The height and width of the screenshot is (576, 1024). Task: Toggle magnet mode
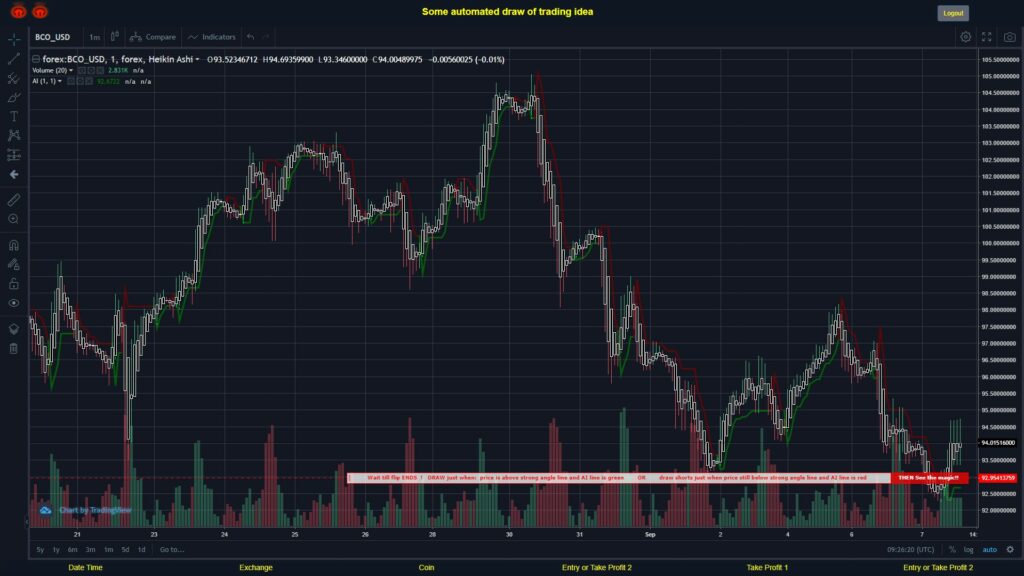(14, 245)
